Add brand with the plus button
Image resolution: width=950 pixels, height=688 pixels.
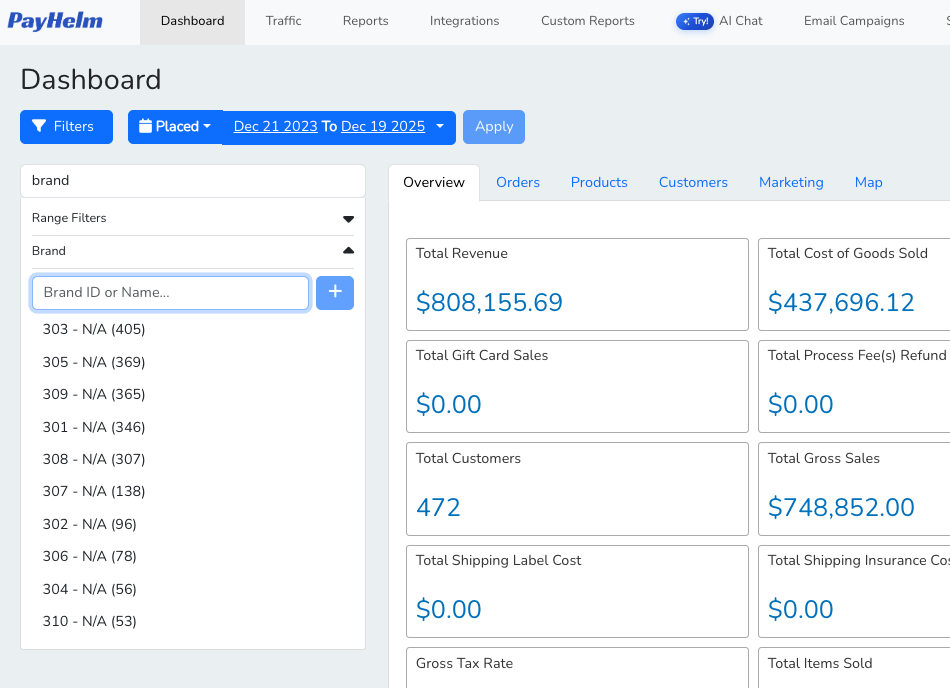point(335,293)
